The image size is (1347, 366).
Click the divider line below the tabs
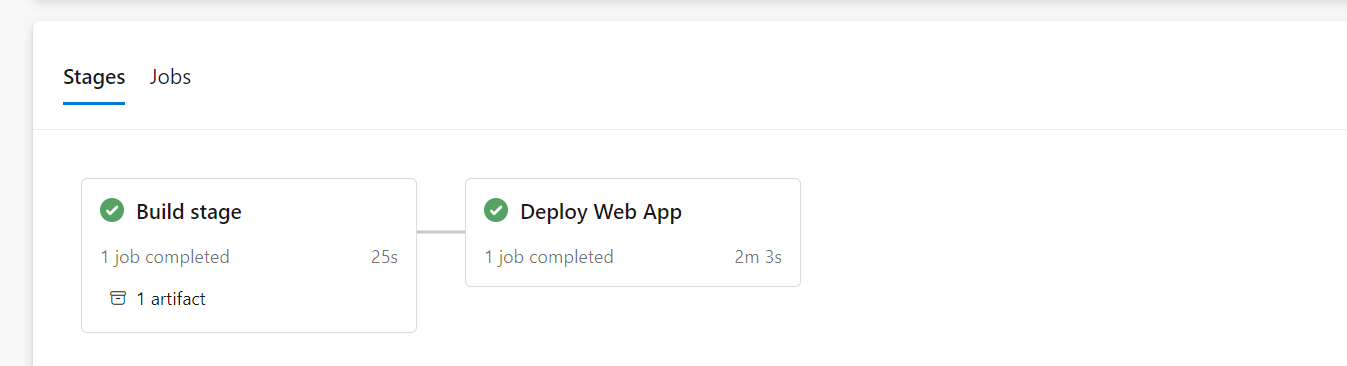pyautogui.click(x=690, y=129)
